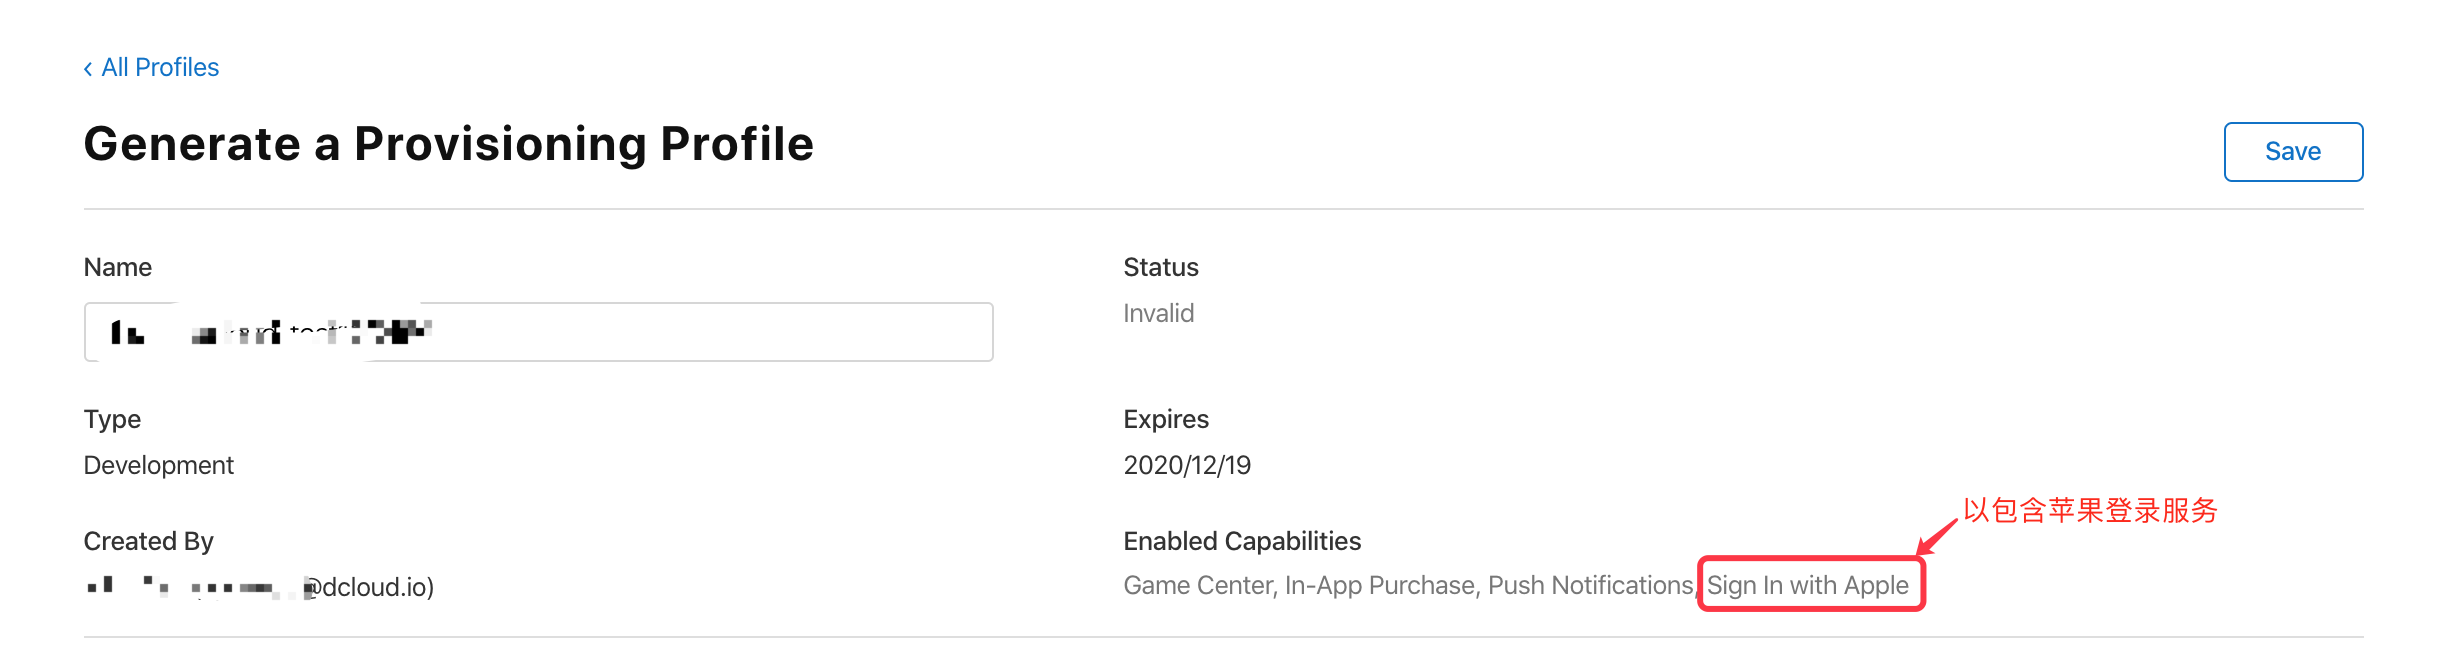
Task: Click the Game Center capability text
Action: pos(1197,585)
